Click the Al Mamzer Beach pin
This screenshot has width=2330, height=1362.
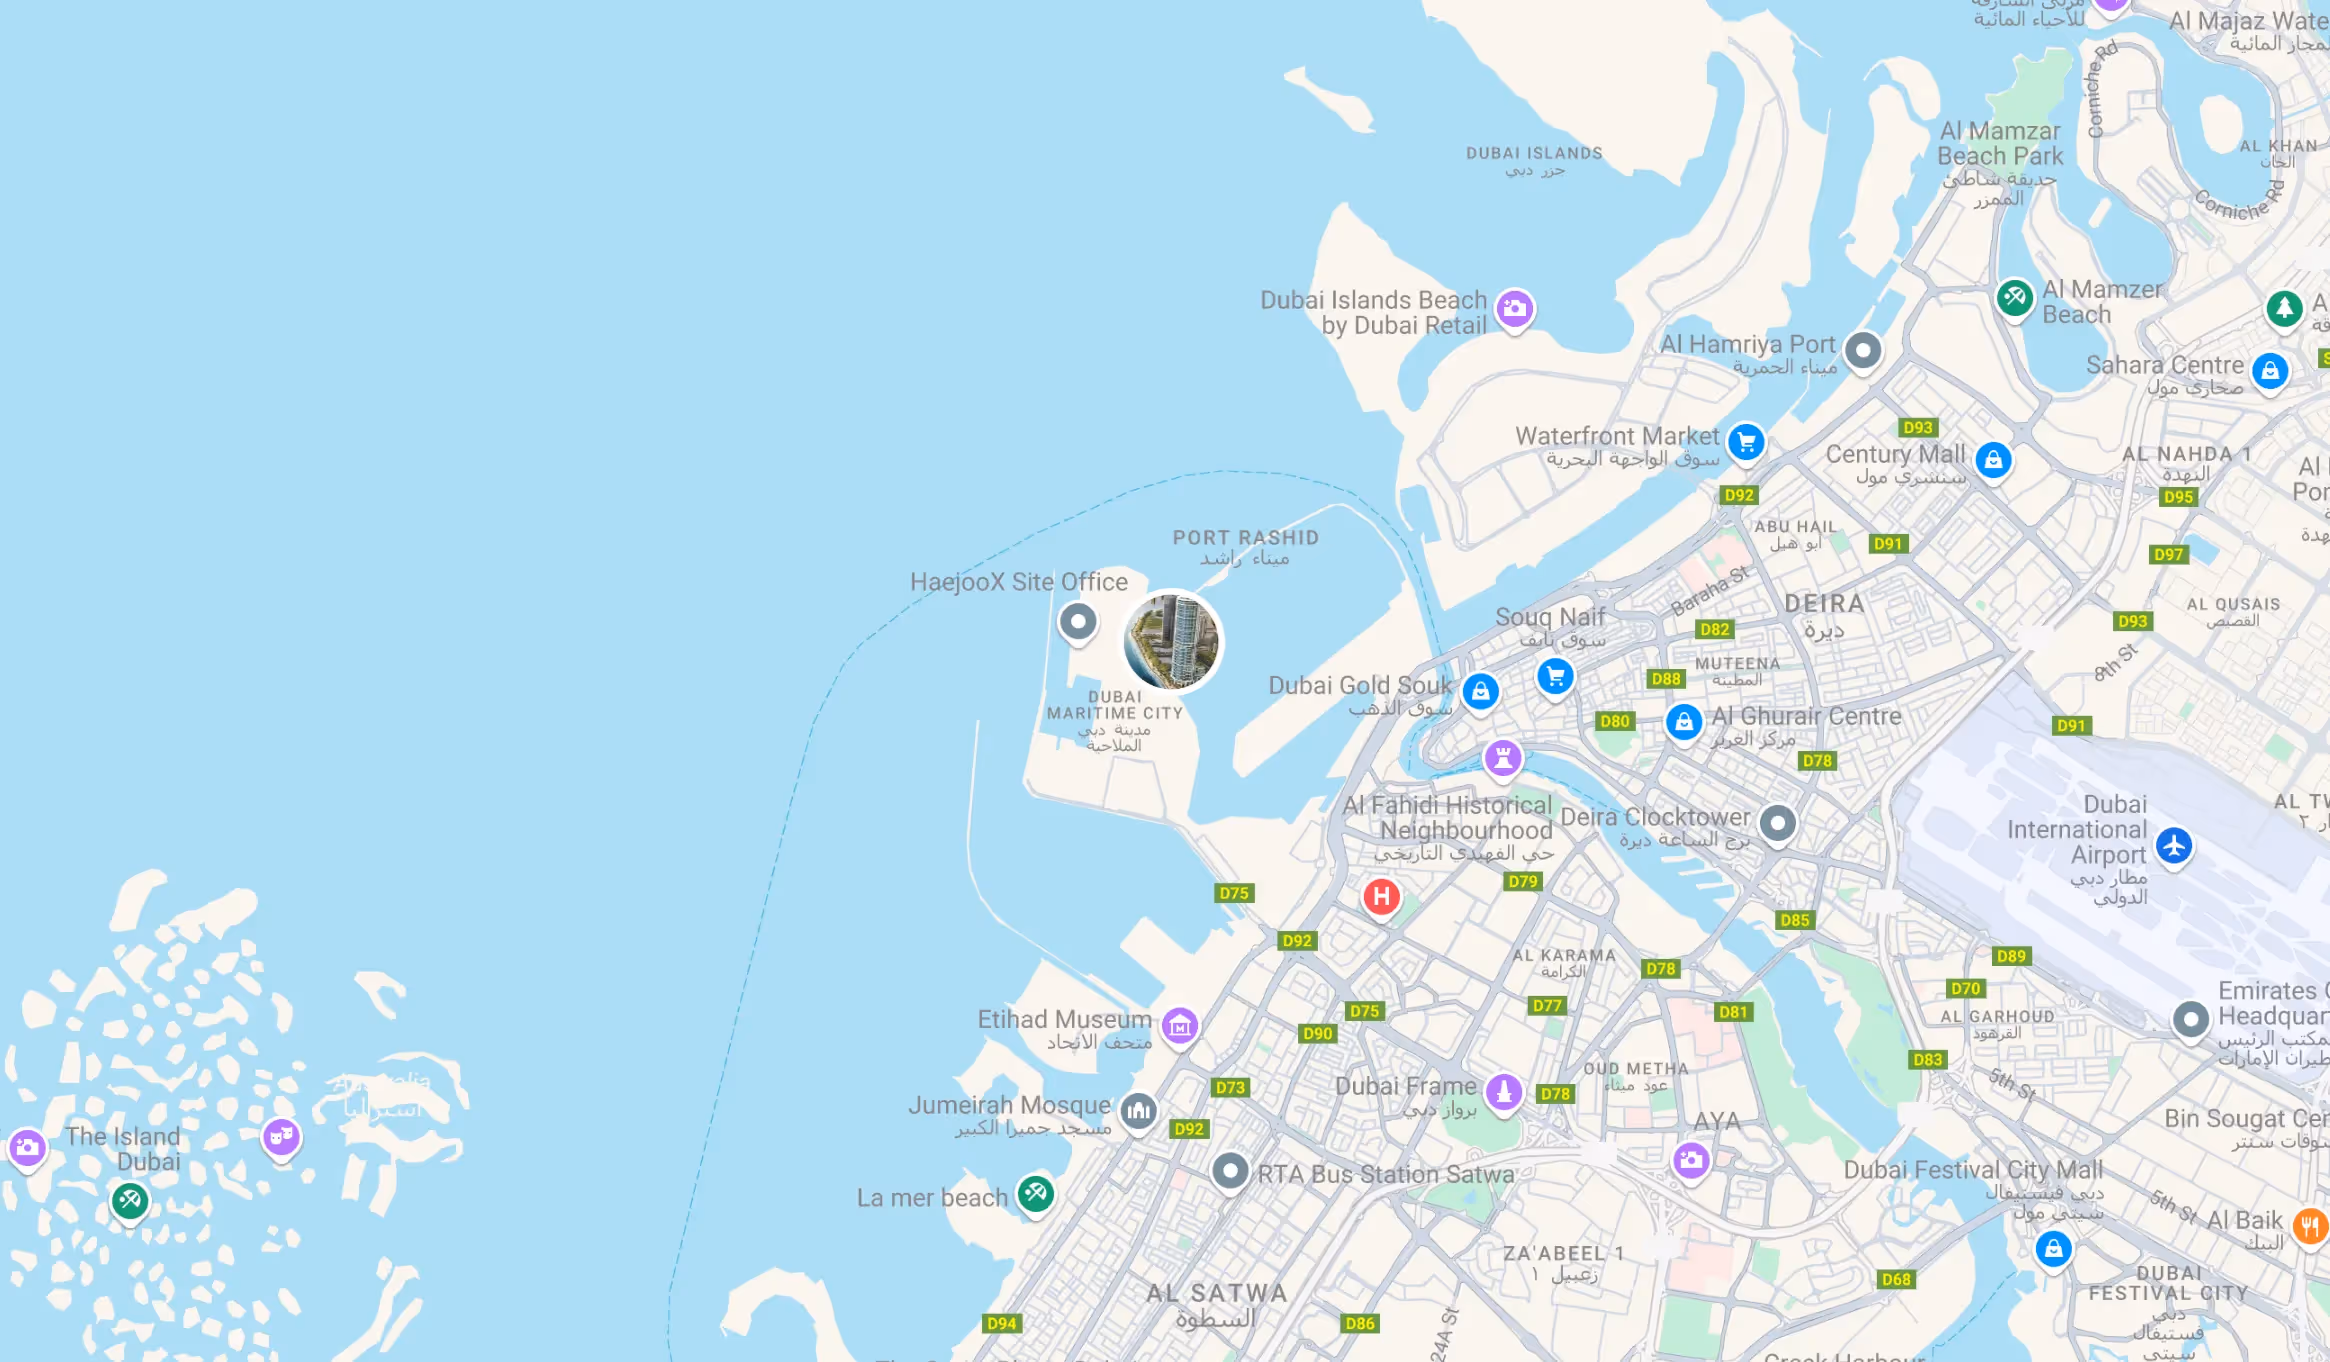[x=2014, y=298]
